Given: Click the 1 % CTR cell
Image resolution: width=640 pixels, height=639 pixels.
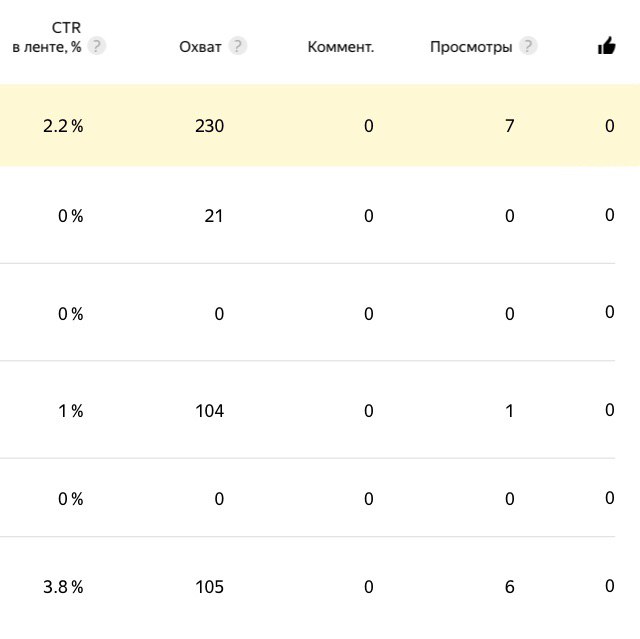Looking at the screenshot, I should [71, 411].
